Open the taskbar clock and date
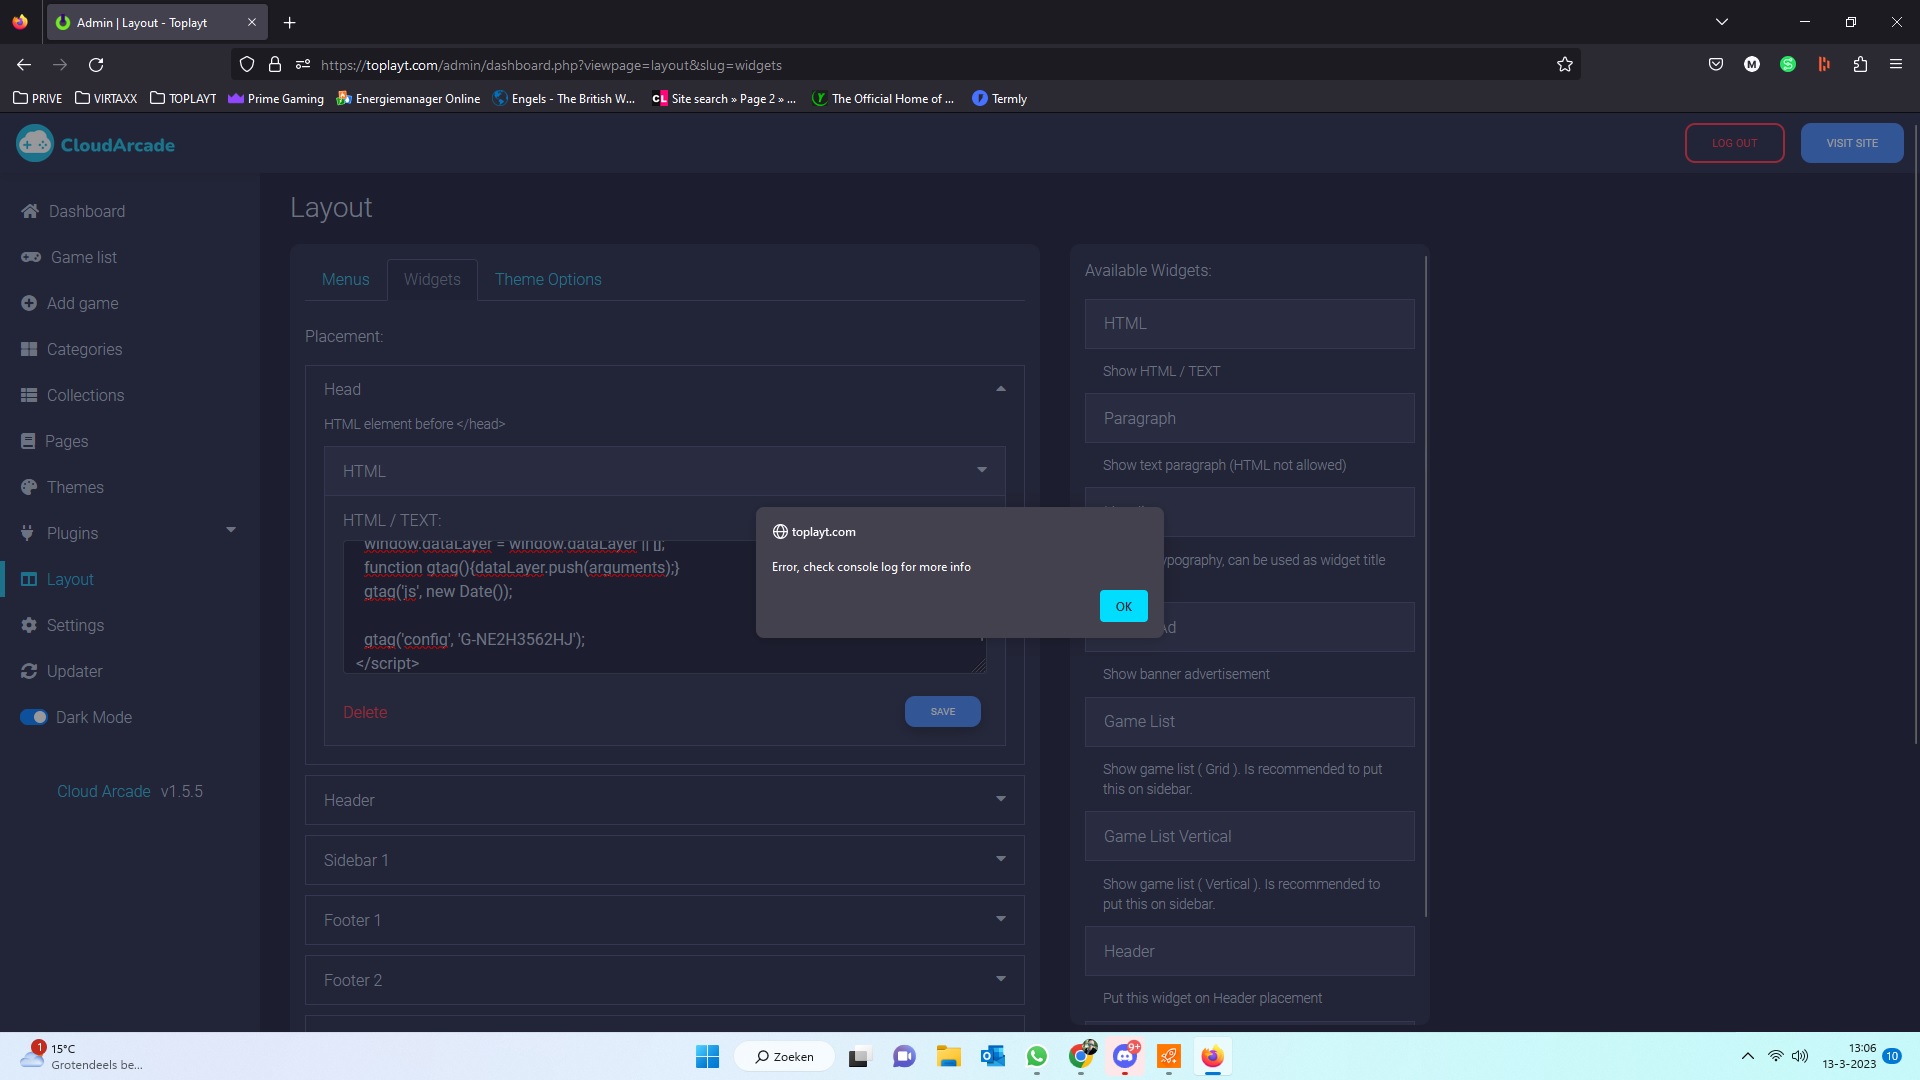1920x1080 pixels. tap(1849, 1056)
